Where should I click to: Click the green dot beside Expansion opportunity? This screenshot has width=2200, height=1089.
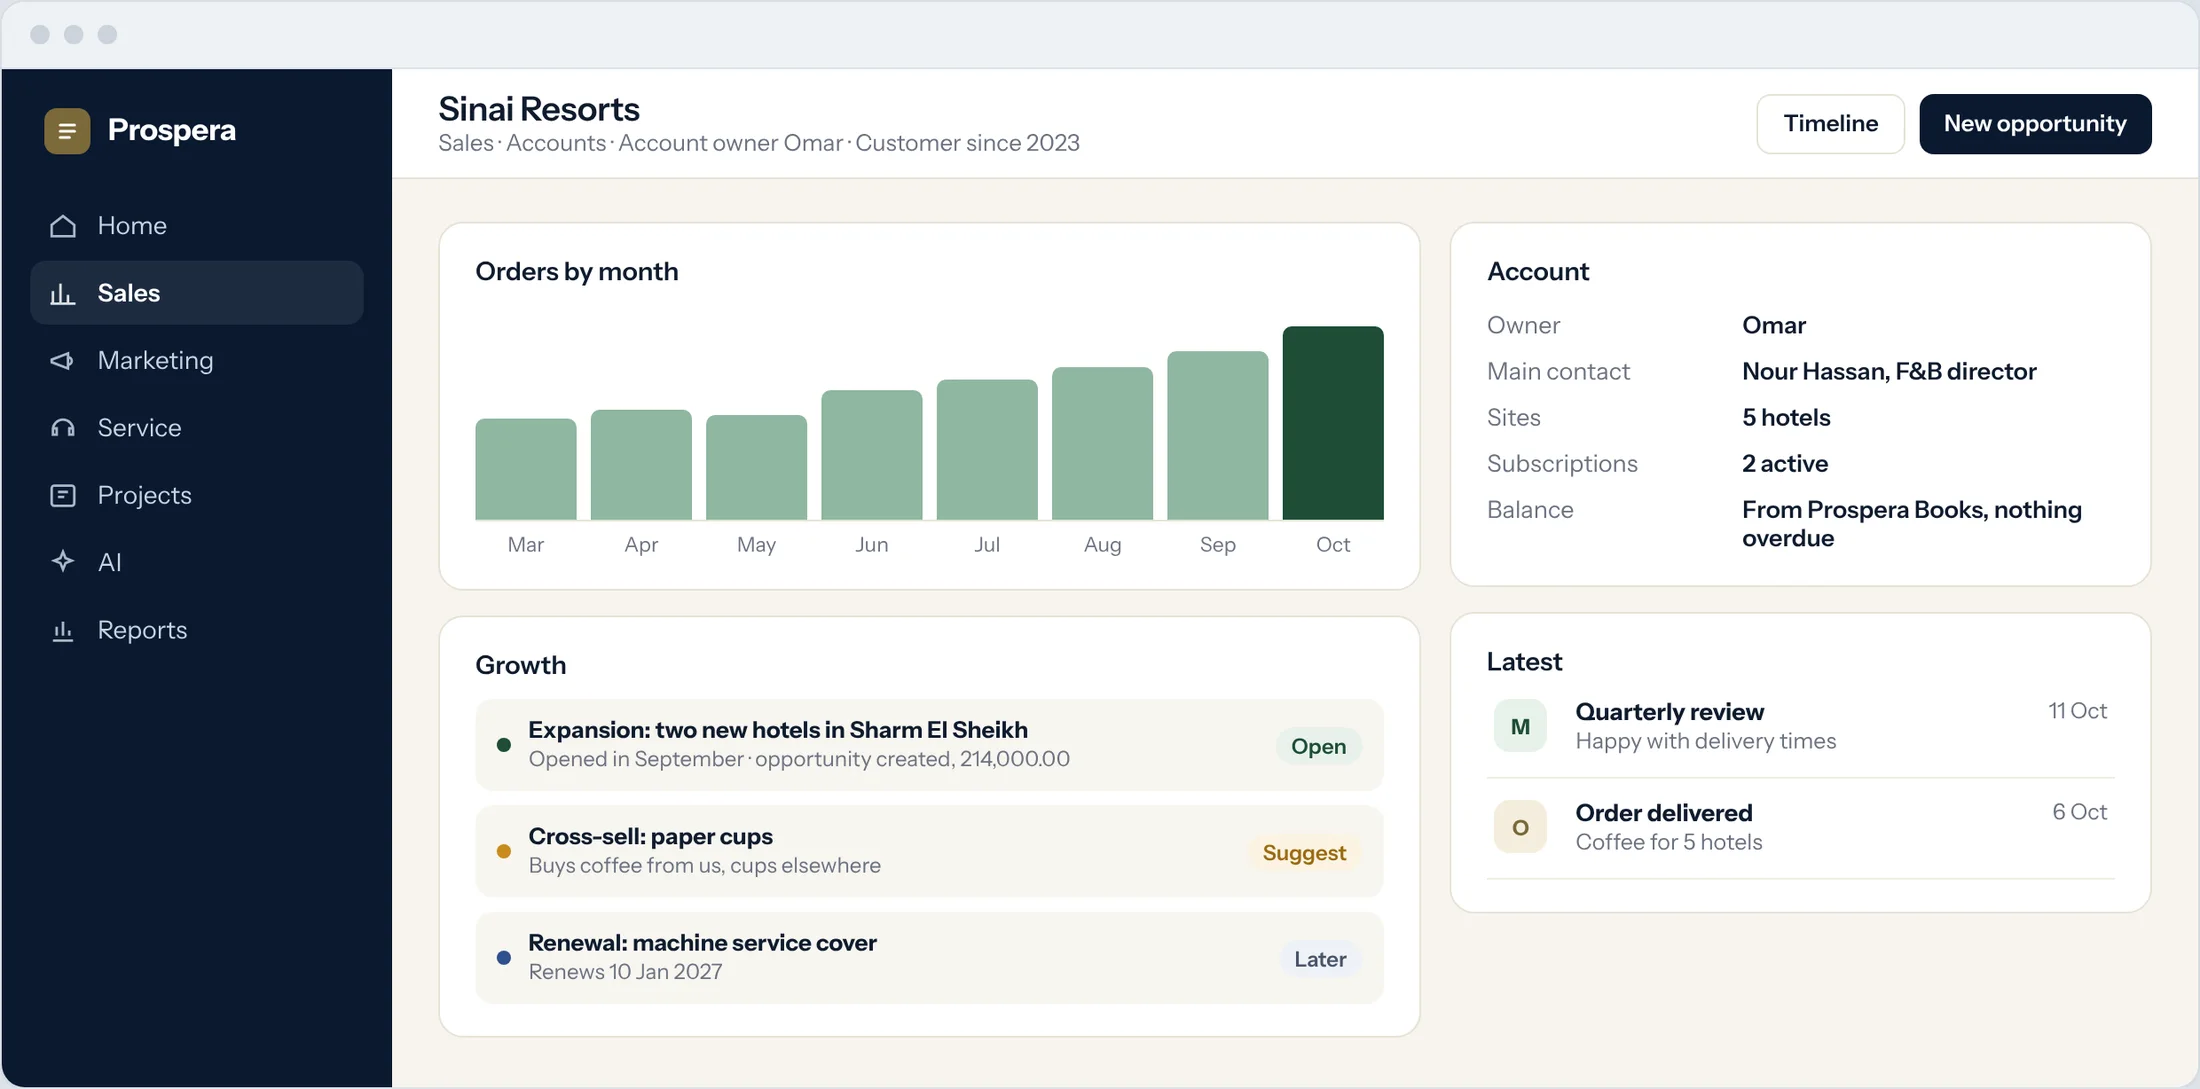point(504,745)
